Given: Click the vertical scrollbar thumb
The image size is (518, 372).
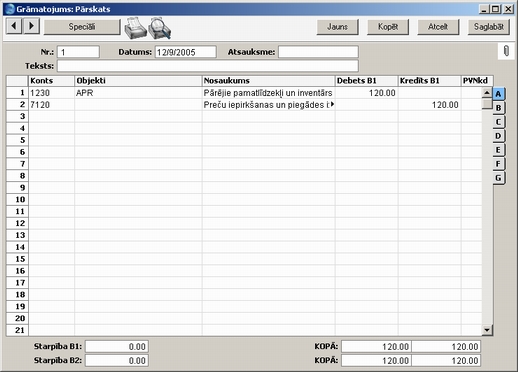Looking at the screenshot, I should click(x=487, y=104).
